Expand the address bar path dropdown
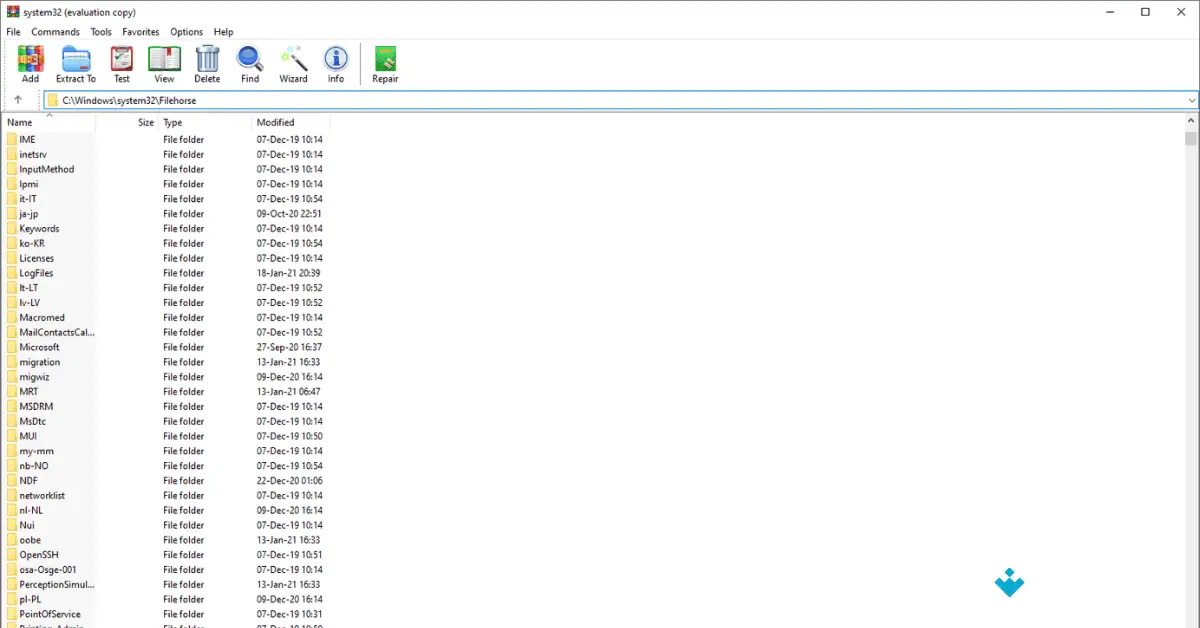This screenshot has width=1200, height=628. tap(1190, 100)
